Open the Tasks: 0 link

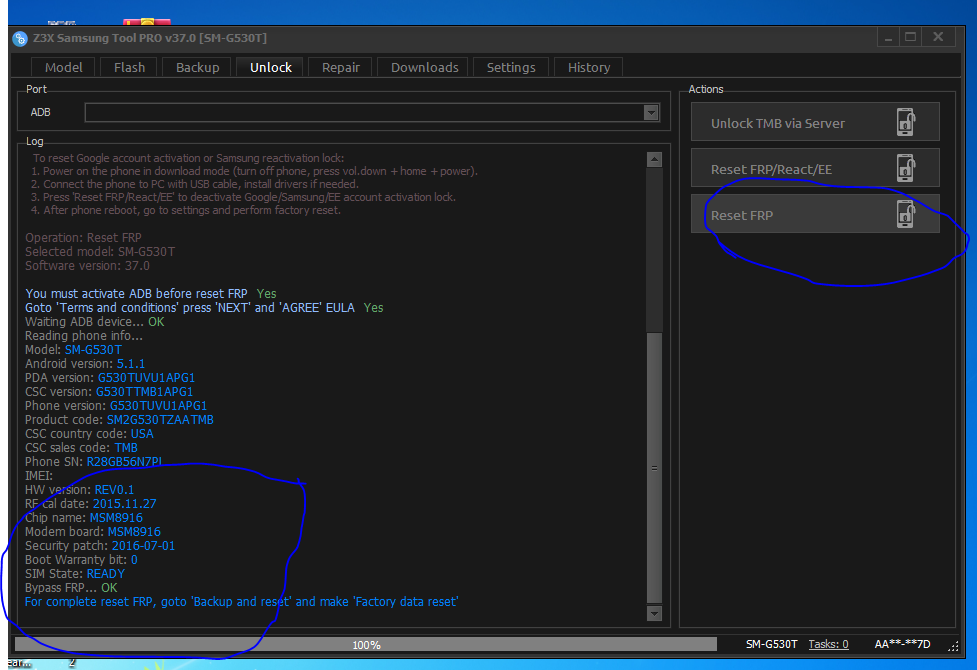point(828,644)
